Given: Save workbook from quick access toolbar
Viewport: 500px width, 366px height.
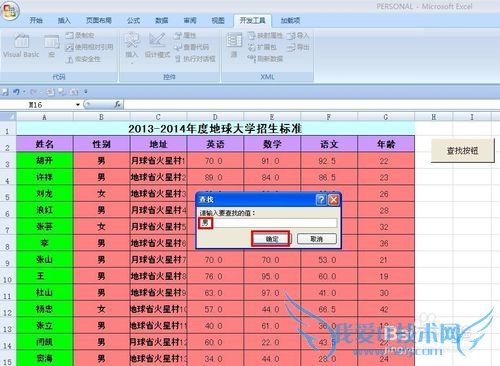Looking at the screenshot, I should coord(5,92).
